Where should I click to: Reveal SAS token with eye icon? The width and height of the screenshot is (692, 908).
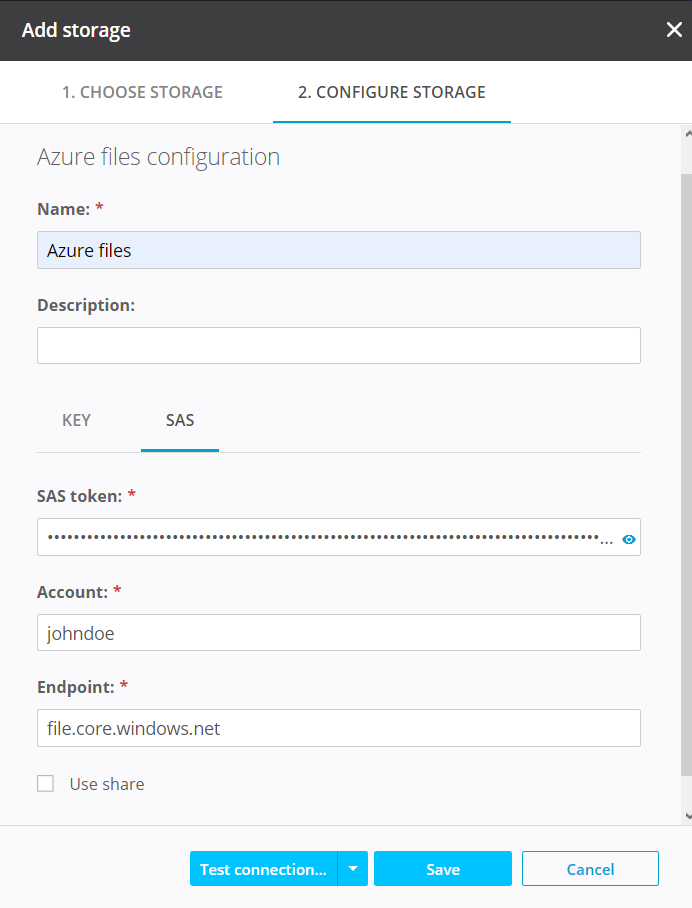(x=629, y=539)
